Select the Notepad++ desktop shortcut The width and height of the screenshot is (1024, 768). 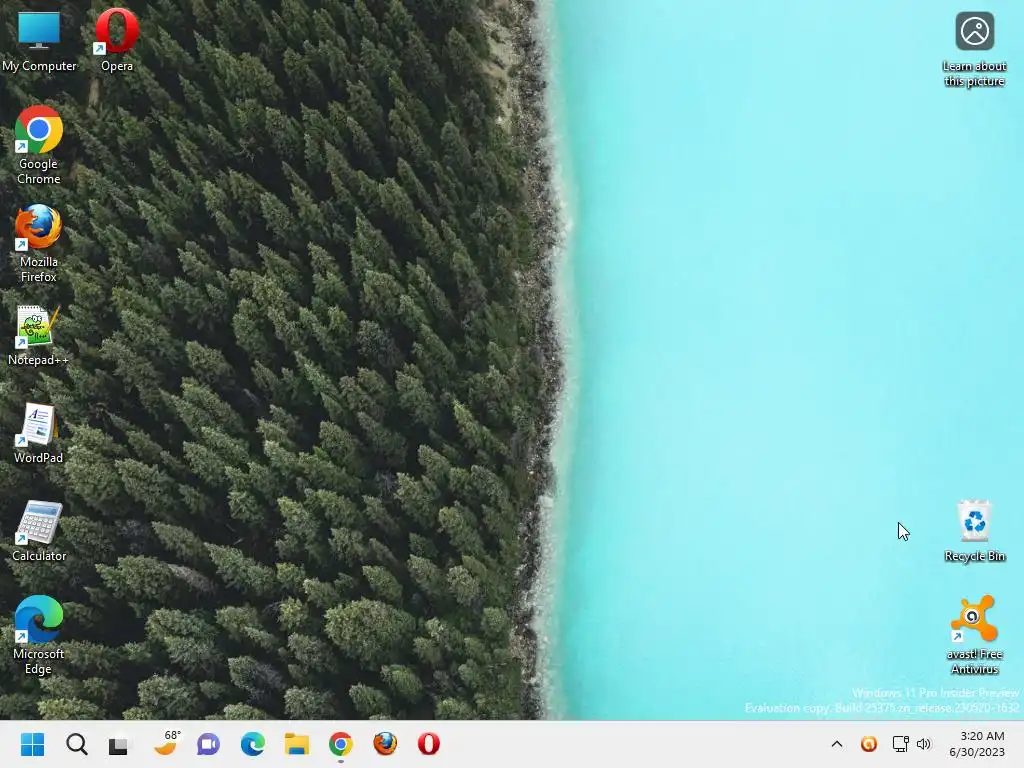(39, 335)
